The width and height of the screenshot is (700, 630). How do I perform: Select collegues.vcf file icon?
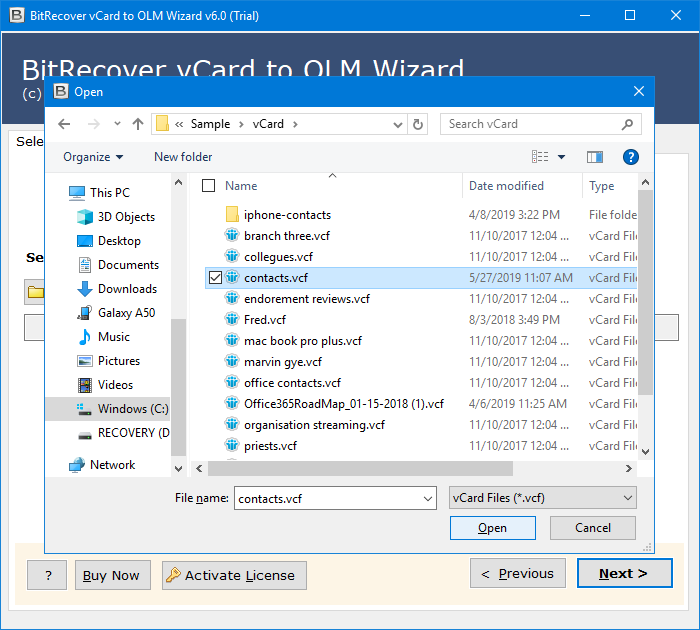(x=232, y=256)
